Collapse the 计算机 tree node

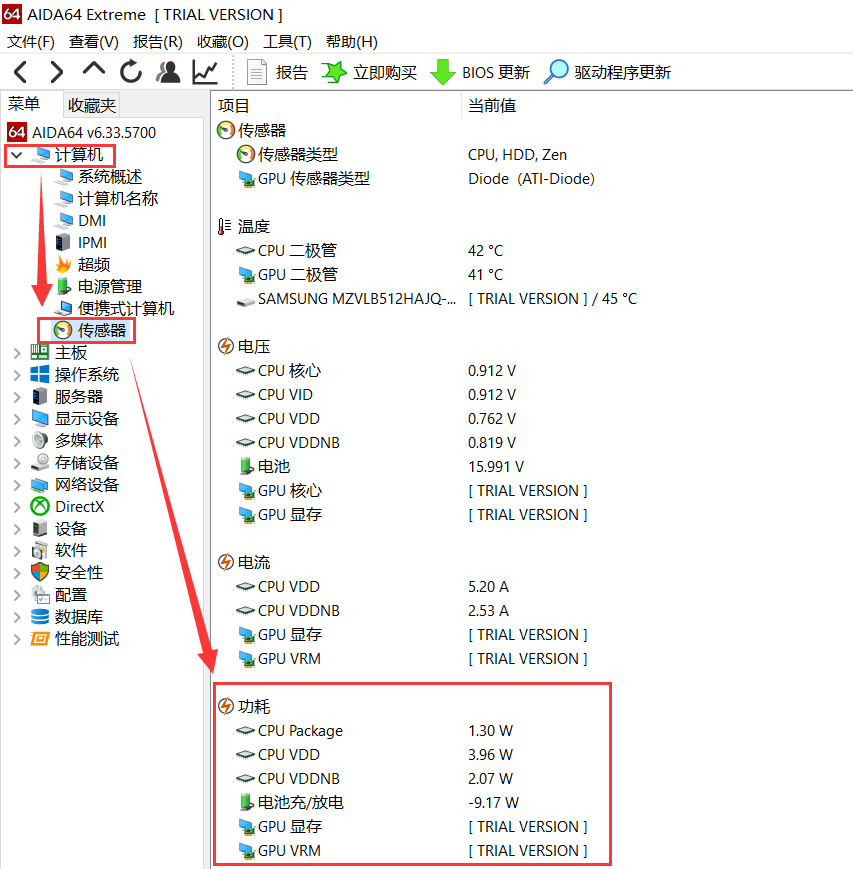[17, 155]
